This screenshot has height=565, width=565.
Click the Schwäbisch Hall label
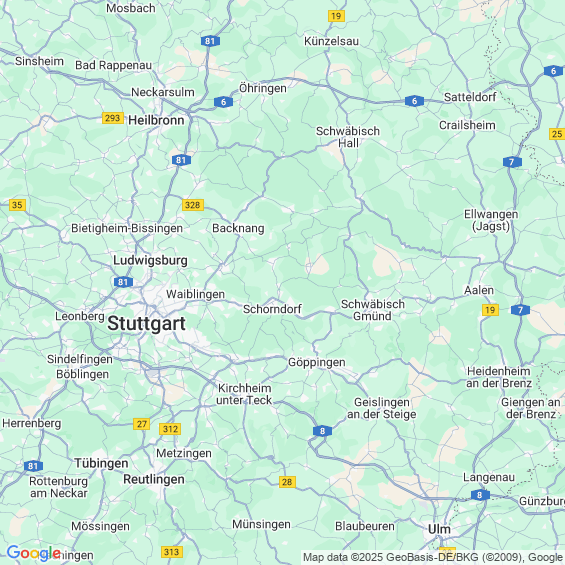tap(348, 137)
